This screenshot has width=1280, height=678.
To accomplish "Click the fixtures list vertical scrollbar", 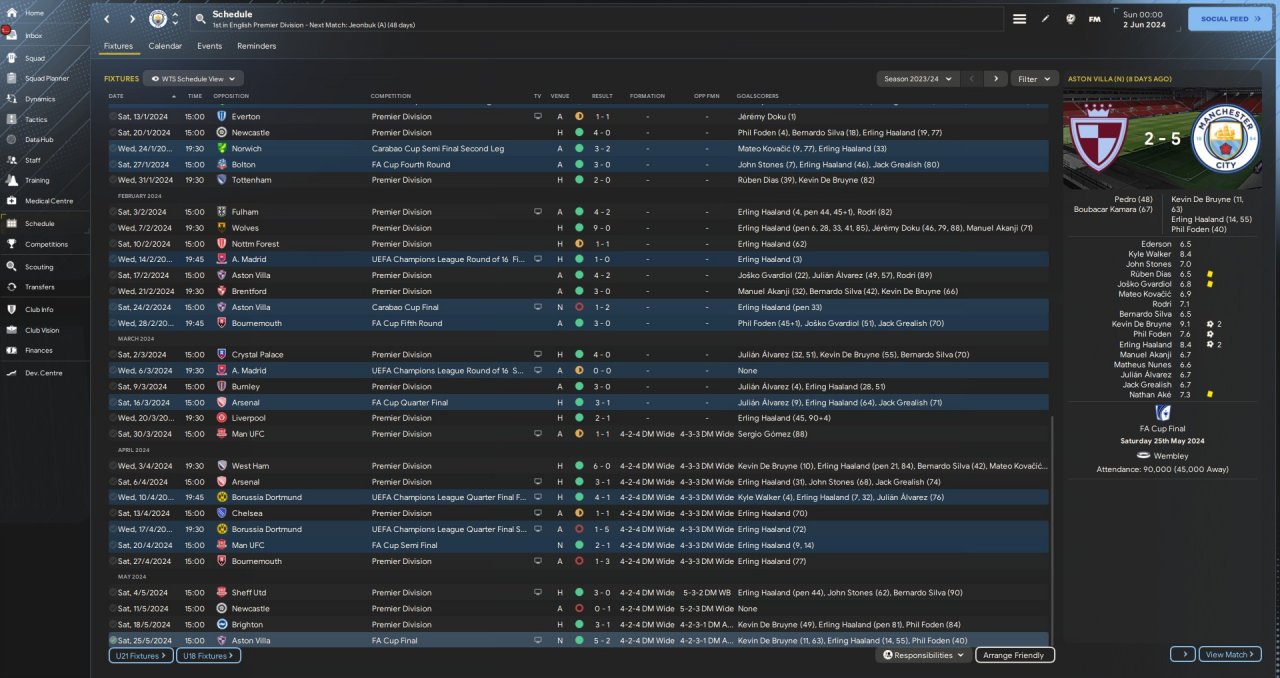I will [1053, 530].
